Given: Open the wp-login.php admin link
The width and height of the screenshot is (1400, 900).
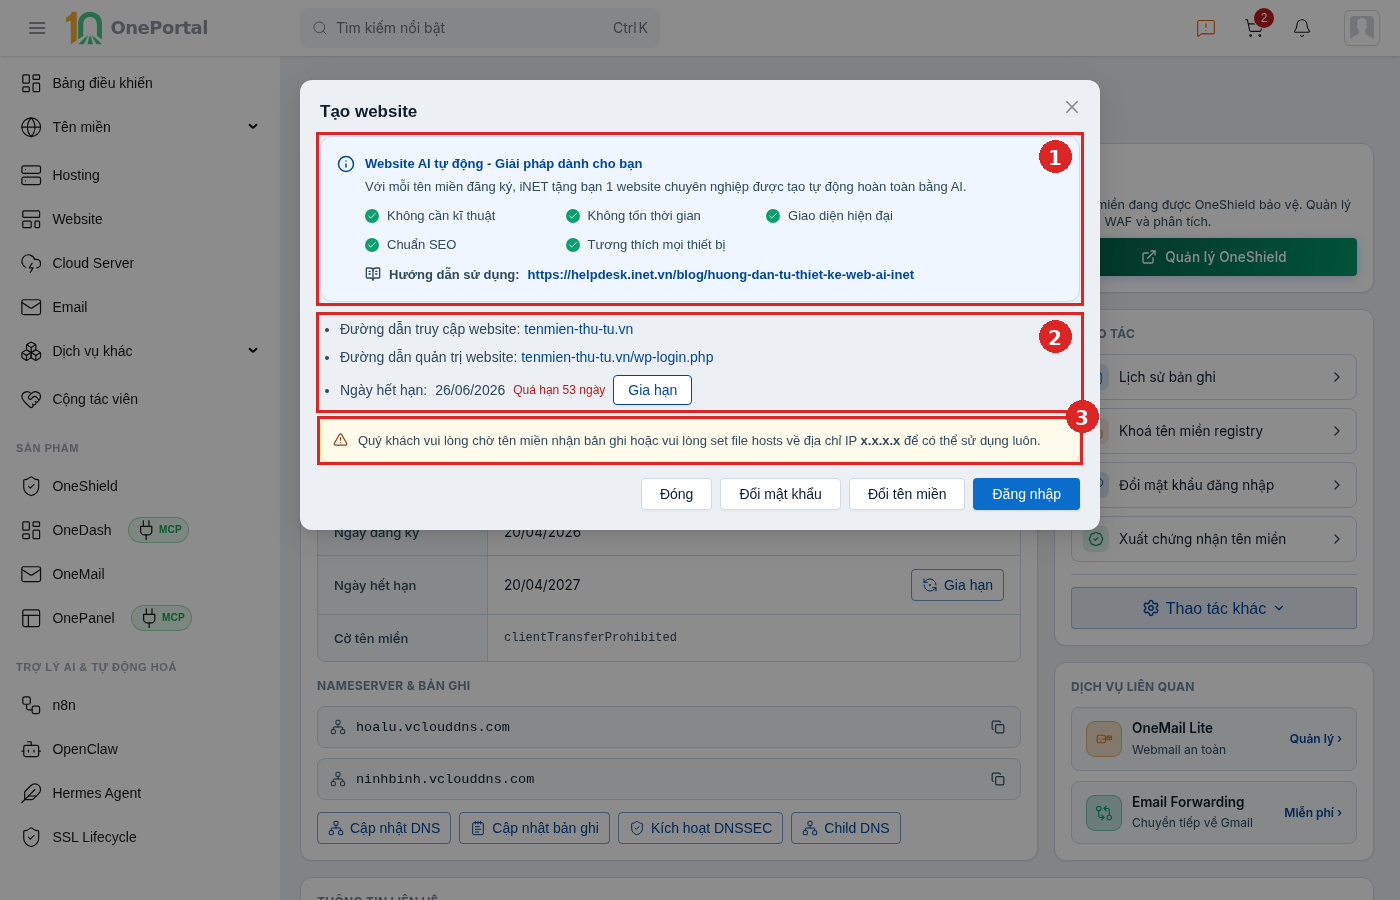Looking at the screenshot, I should click(x=617, y=357).
